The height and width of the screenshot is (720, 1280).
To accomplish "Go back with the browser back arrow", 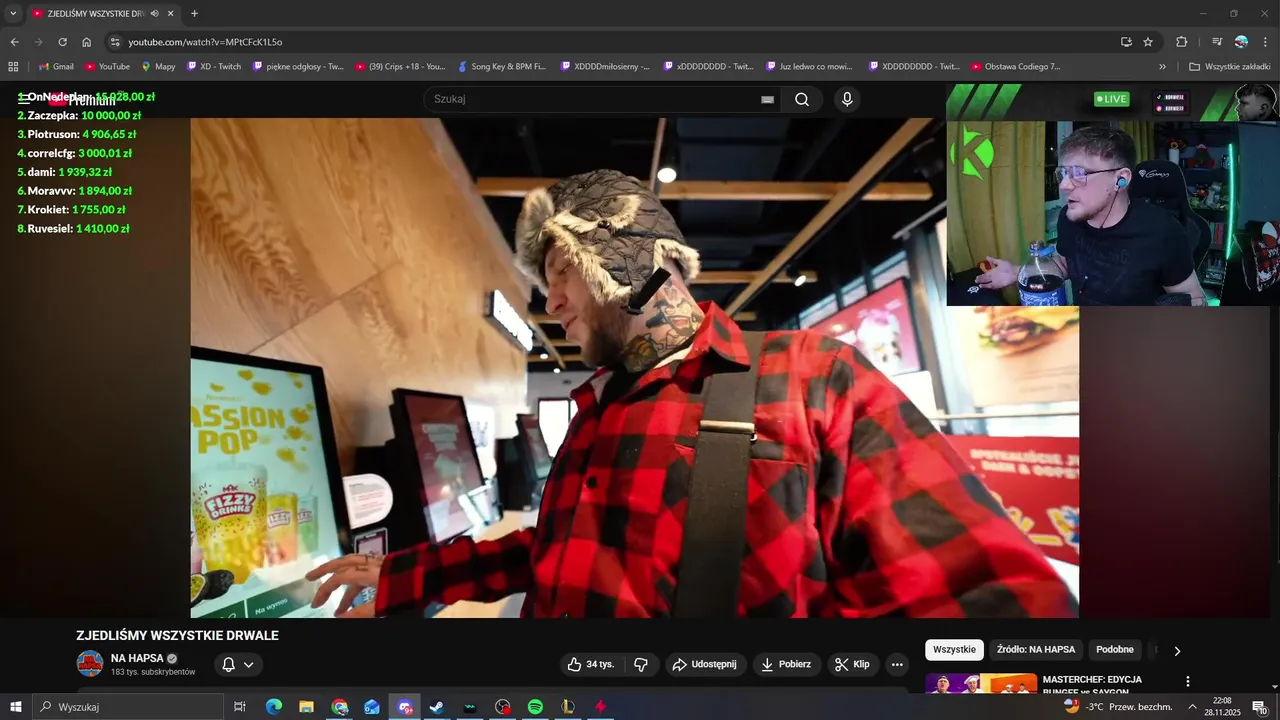I will [14, 42].
